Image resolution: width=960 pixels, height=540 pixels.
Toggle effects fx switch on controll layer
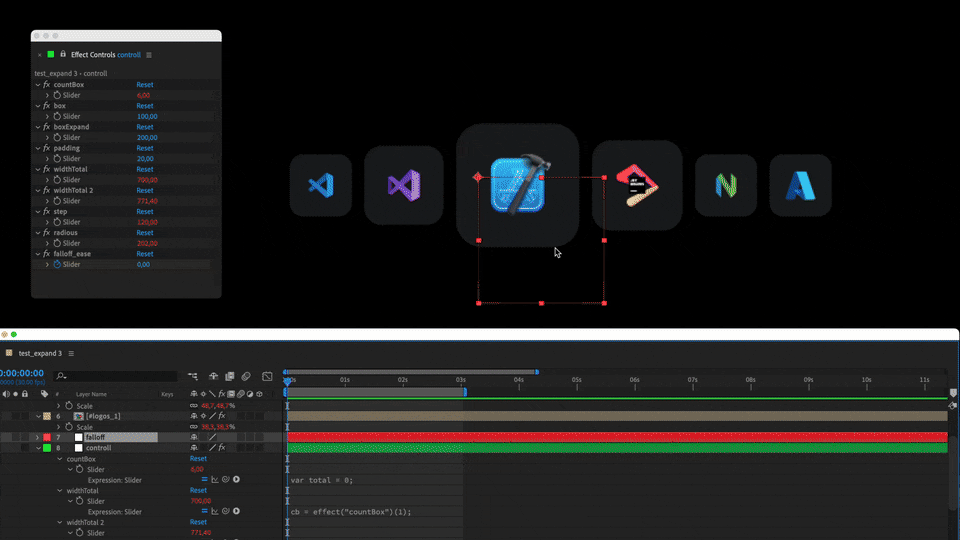(222, 448)
